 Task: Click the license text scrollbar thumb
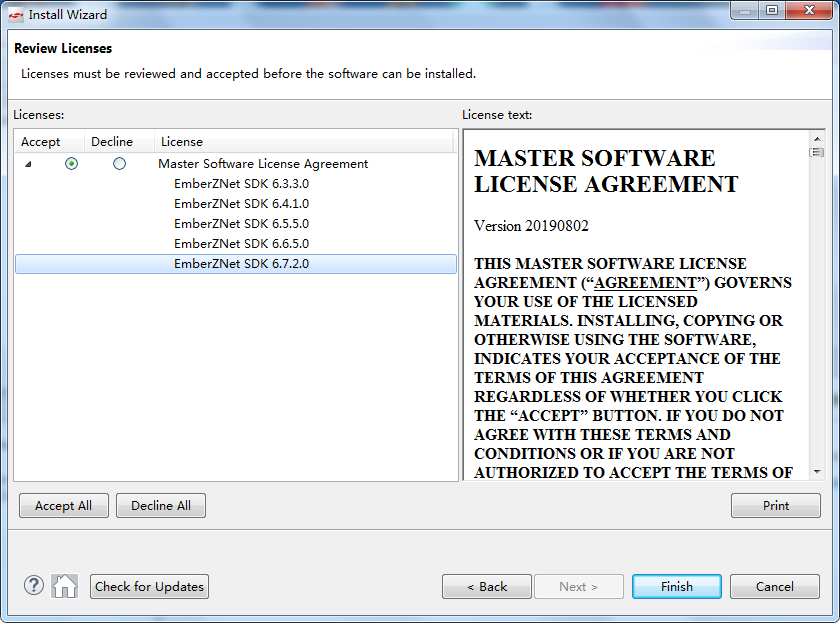point(817,153)
